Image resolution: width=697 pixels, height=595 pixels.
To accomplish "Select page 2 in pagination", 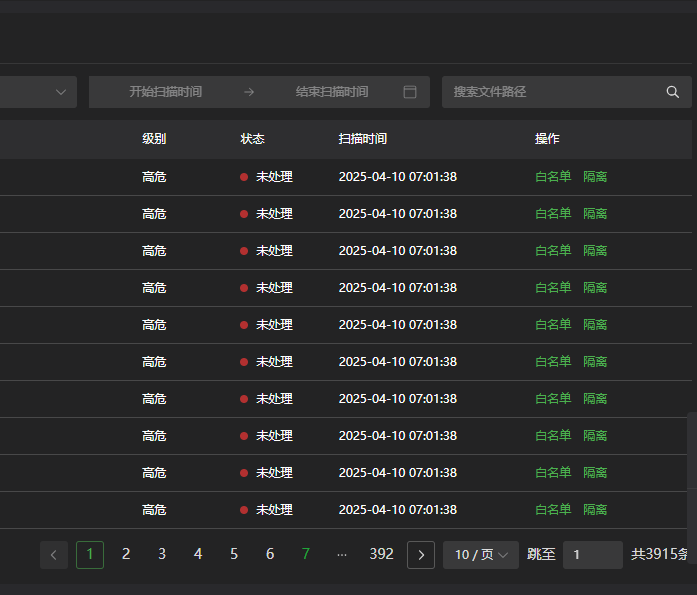I will coord(126,554).
